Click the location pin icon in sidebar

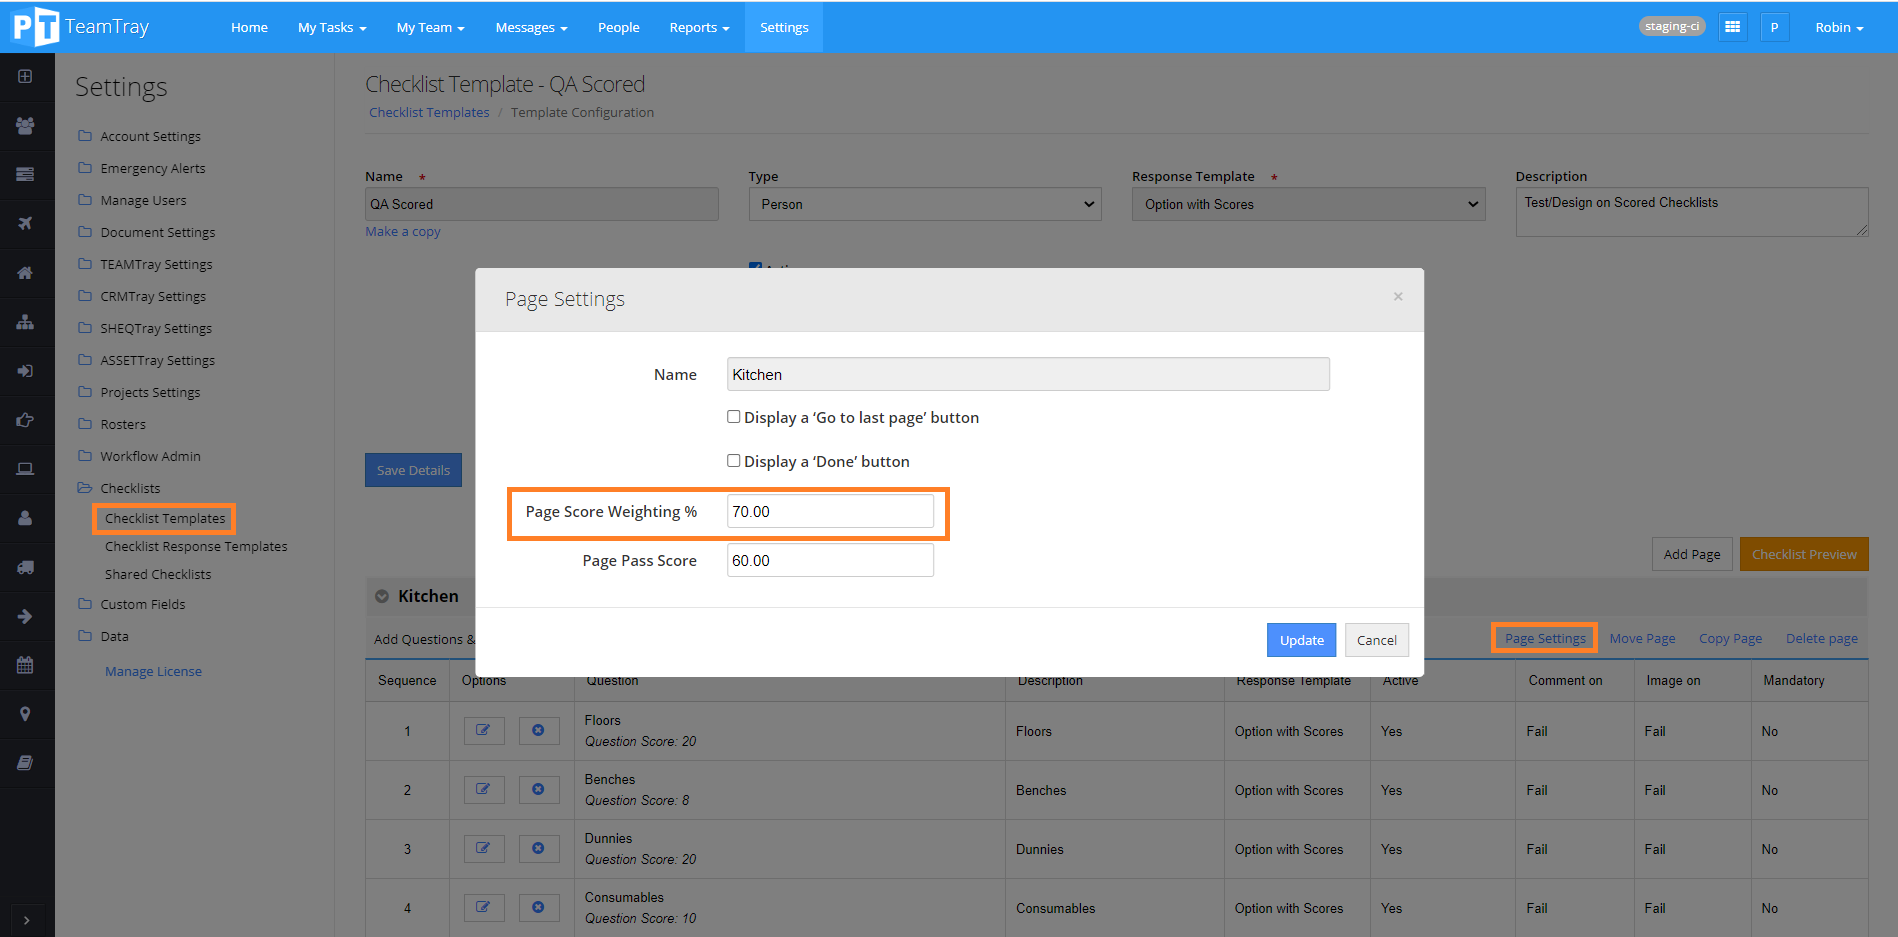coord(24,713)
